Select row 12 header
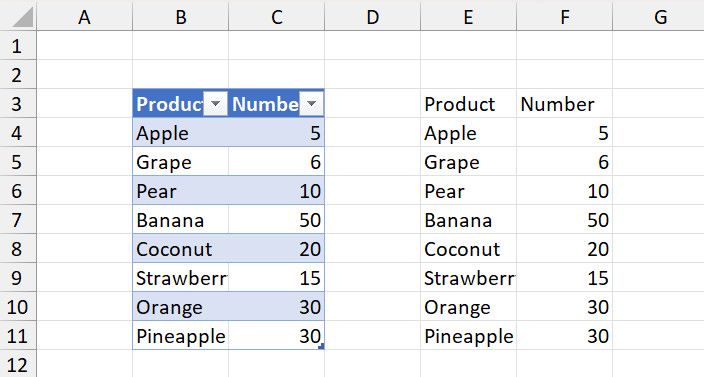This screenshot has height=377, width=704. 18,364
